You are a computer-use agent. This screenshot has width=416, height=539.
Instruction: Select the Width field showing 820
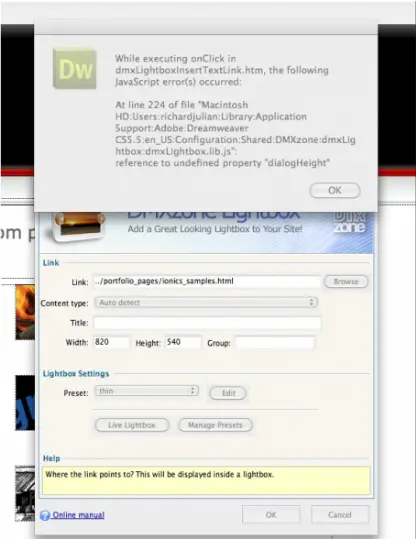coord(111,342)
